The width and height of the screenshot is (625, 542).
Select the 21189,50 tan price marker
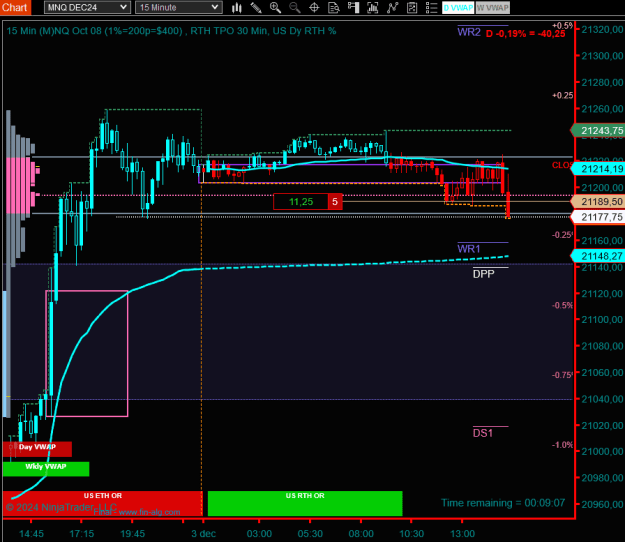tap(597, 202)
